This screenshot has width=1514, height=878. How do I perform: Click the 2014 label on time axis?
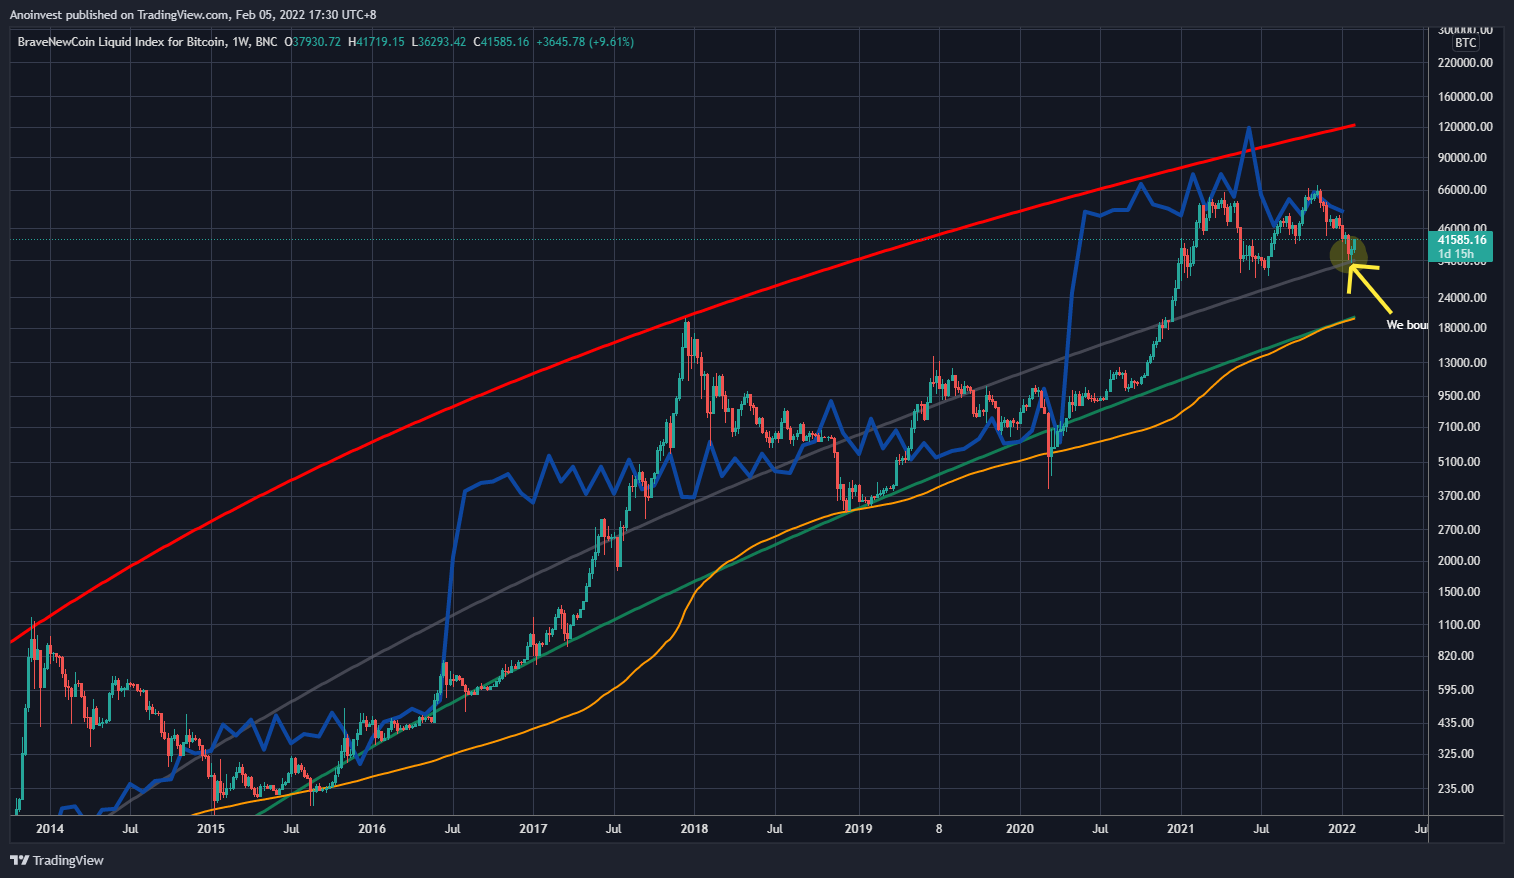[x=49, y=829]
